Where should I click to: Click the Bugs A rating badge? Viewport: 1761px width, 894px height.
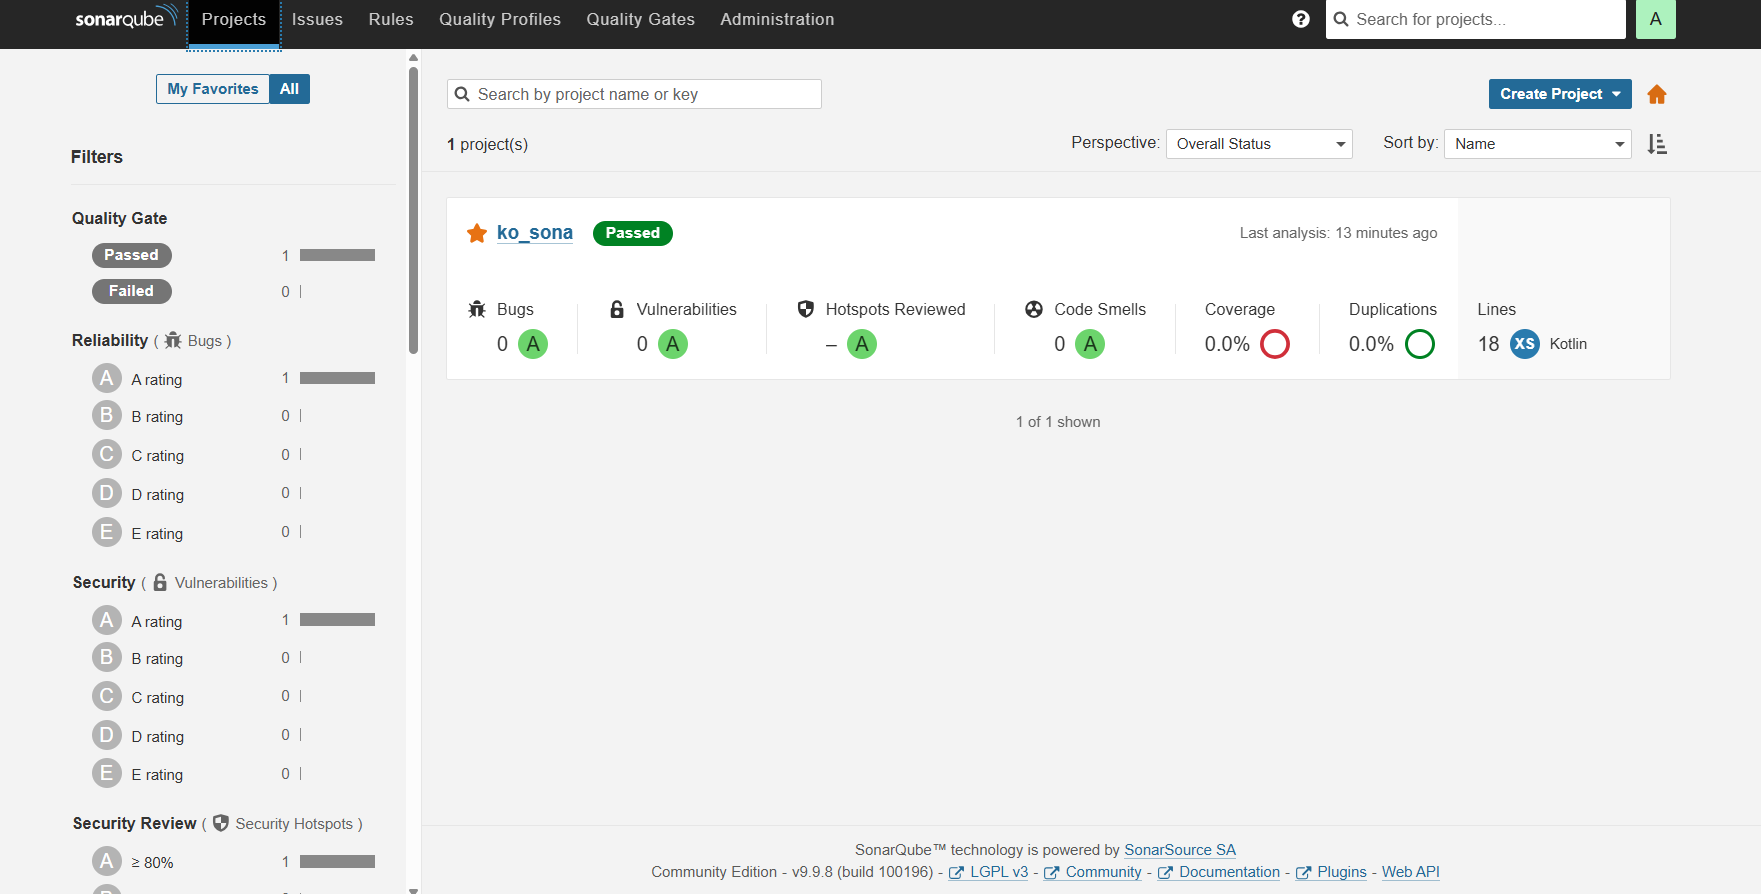tap(533, 344)
